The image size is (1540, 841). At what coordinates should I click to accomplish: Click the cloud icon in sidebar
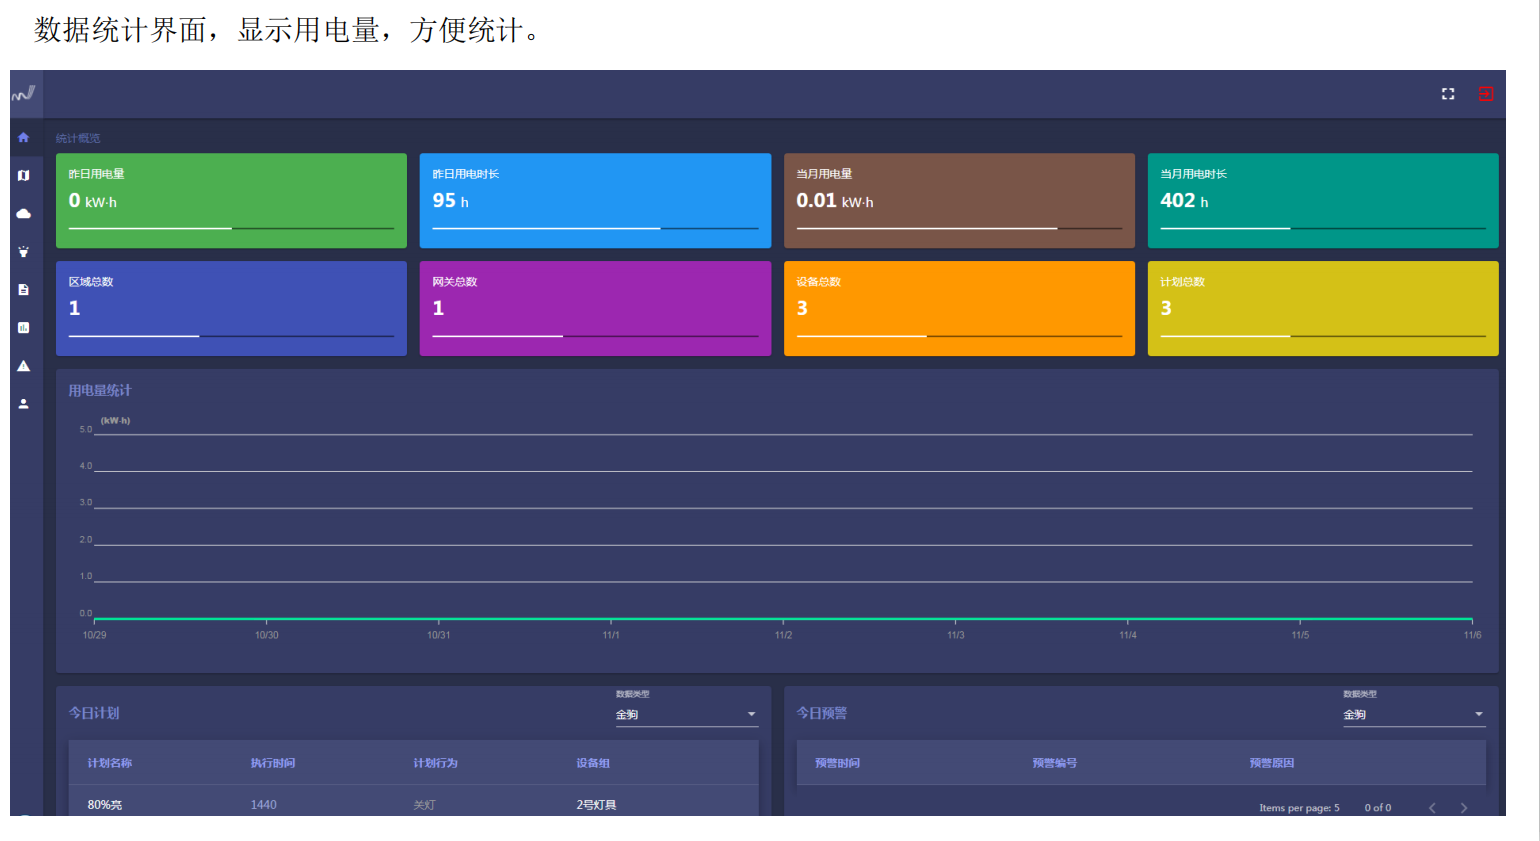pos(23,214)
